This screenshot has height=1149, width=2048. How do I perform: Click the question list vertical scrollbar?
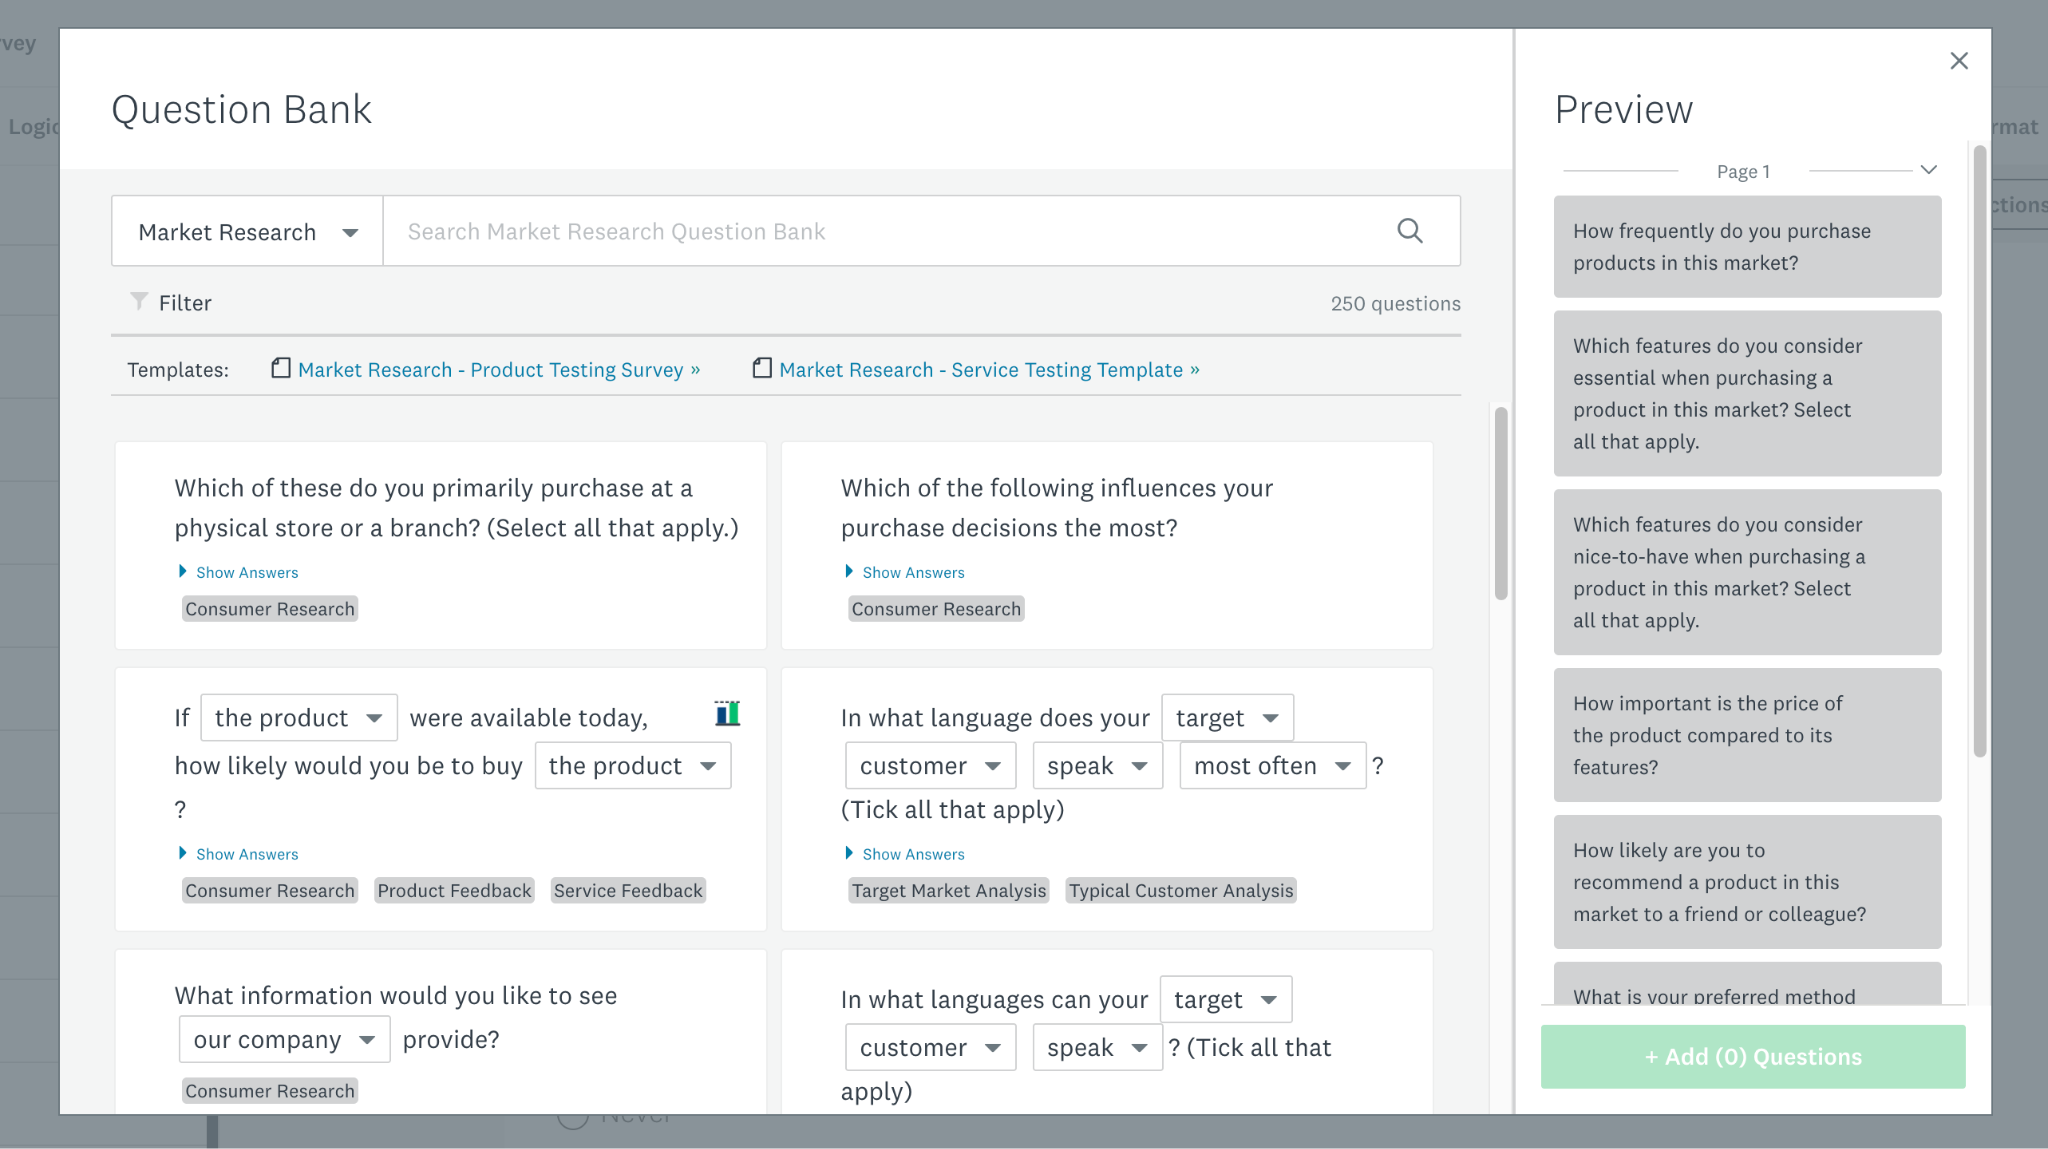coord(1500,503)
